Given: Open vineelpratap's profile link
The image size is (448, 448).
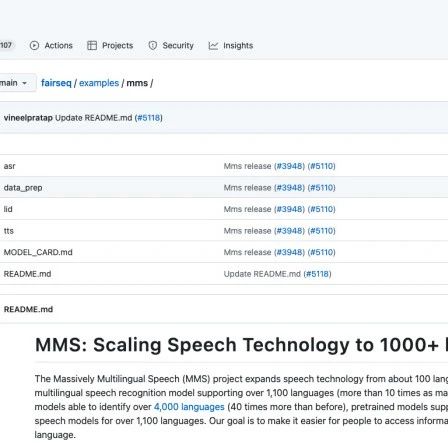Looking at the screenshot, I should coord(28,118).
